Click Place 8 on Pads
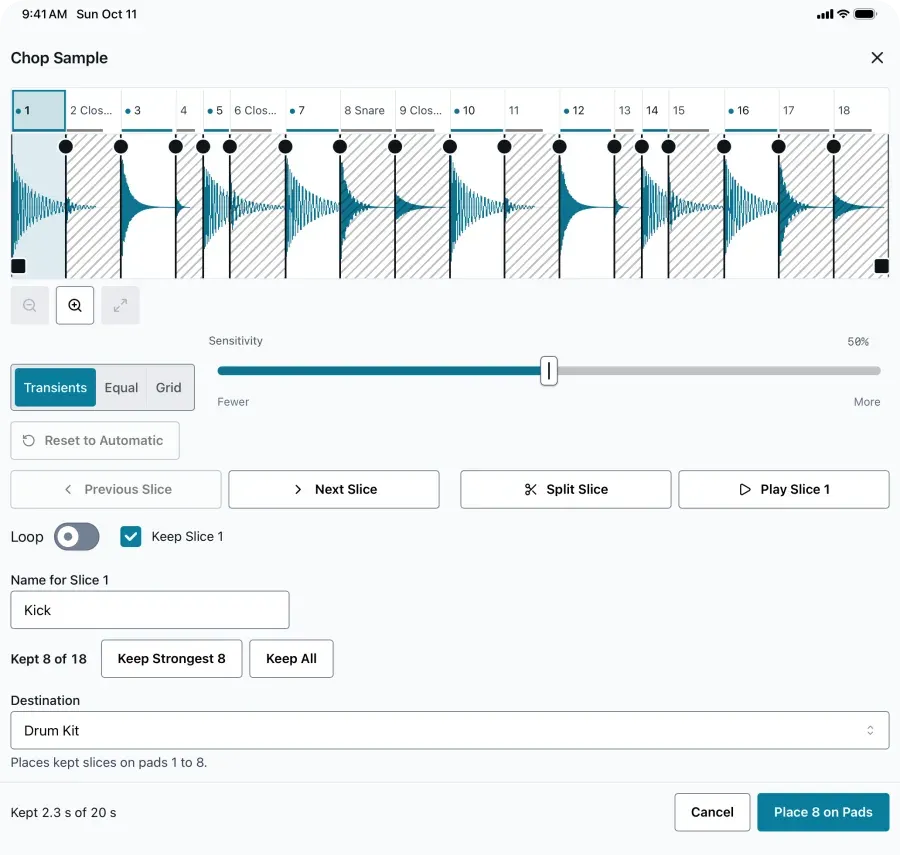The height and width of the screenshot is (855, 900). pyautogui.click(x=823, y=812)
